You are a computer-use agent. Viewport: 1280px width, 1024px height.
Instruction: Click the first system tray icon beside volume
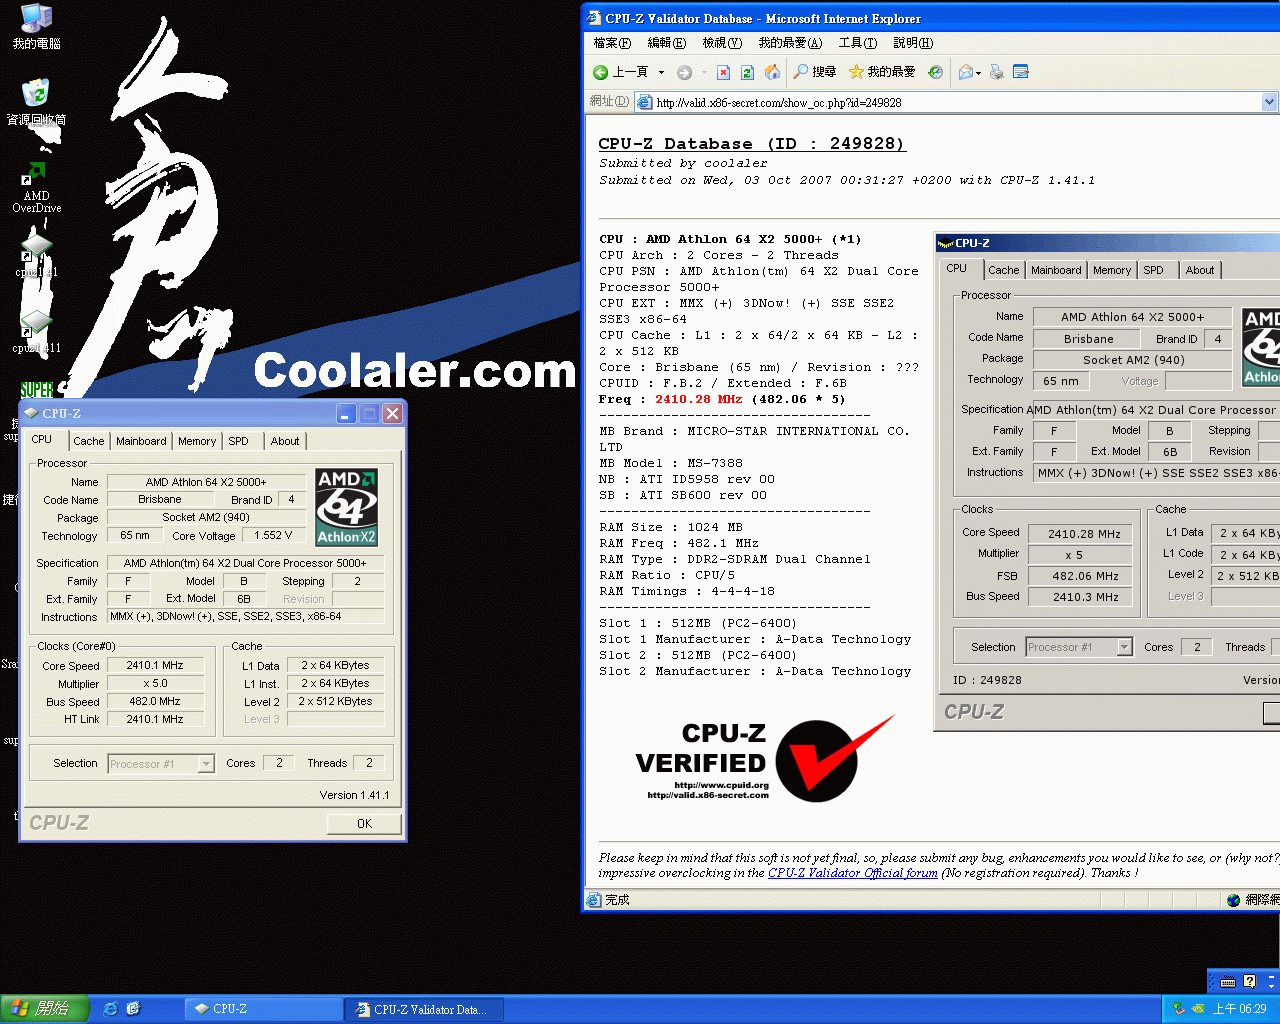point(1178,1009)
